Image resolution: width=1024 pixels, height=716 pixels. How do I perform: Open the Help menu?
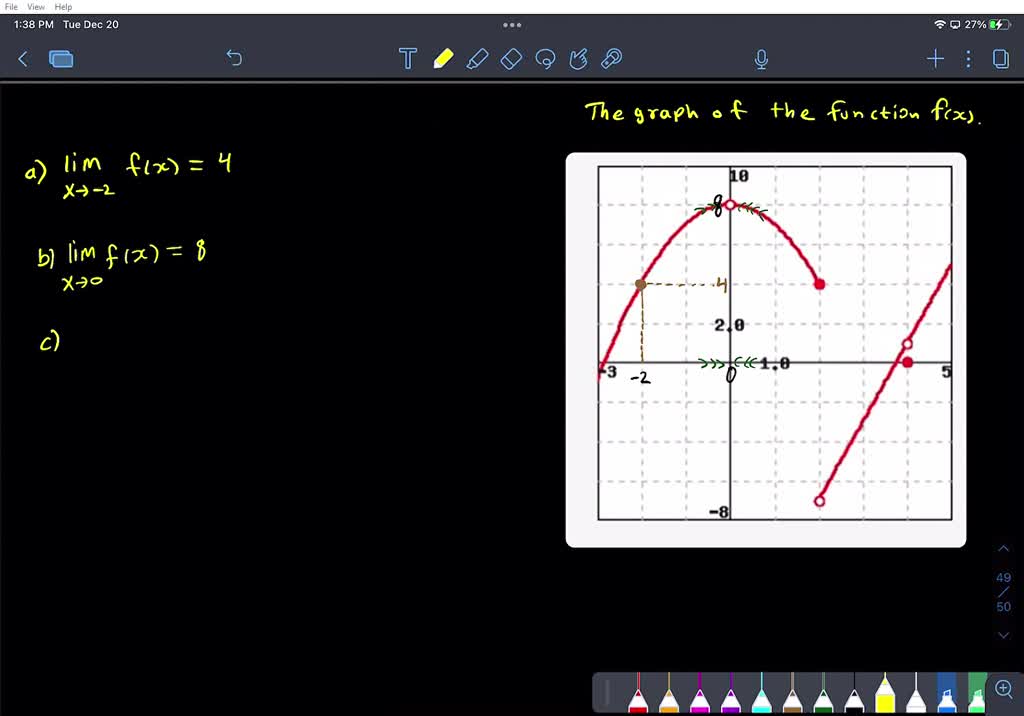(62, 6)
